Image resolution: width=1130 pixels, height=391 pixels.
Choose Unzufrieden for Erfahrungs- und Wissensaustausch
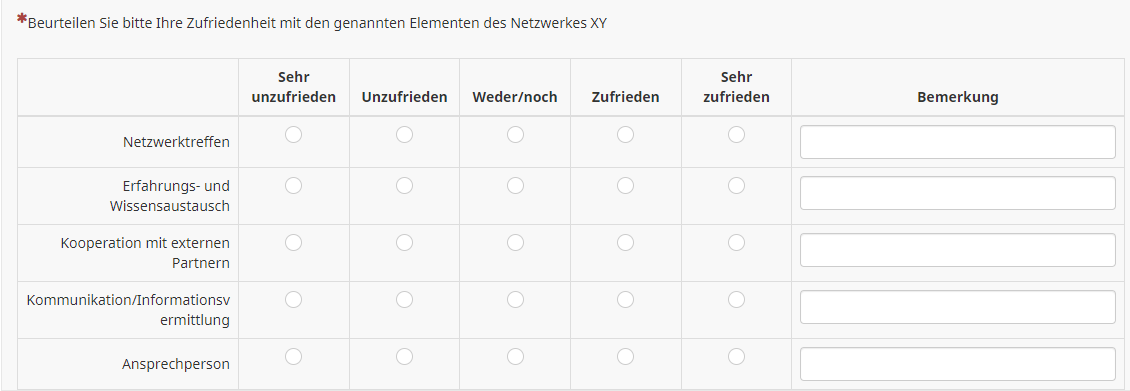point(404,186)
